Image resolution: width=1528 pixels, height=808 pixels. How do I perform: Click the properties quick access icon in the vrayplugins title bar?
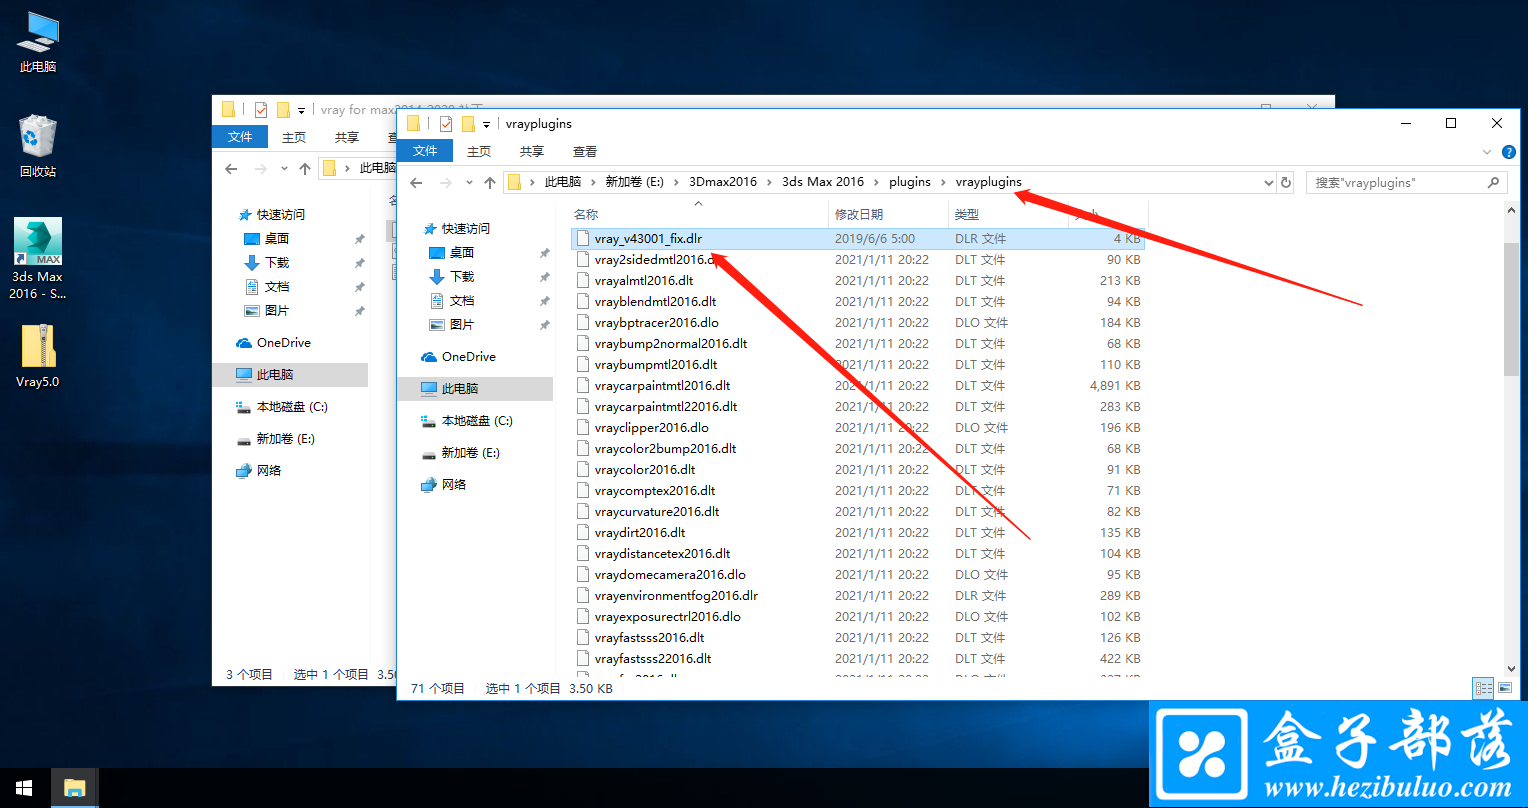point(445,124)
